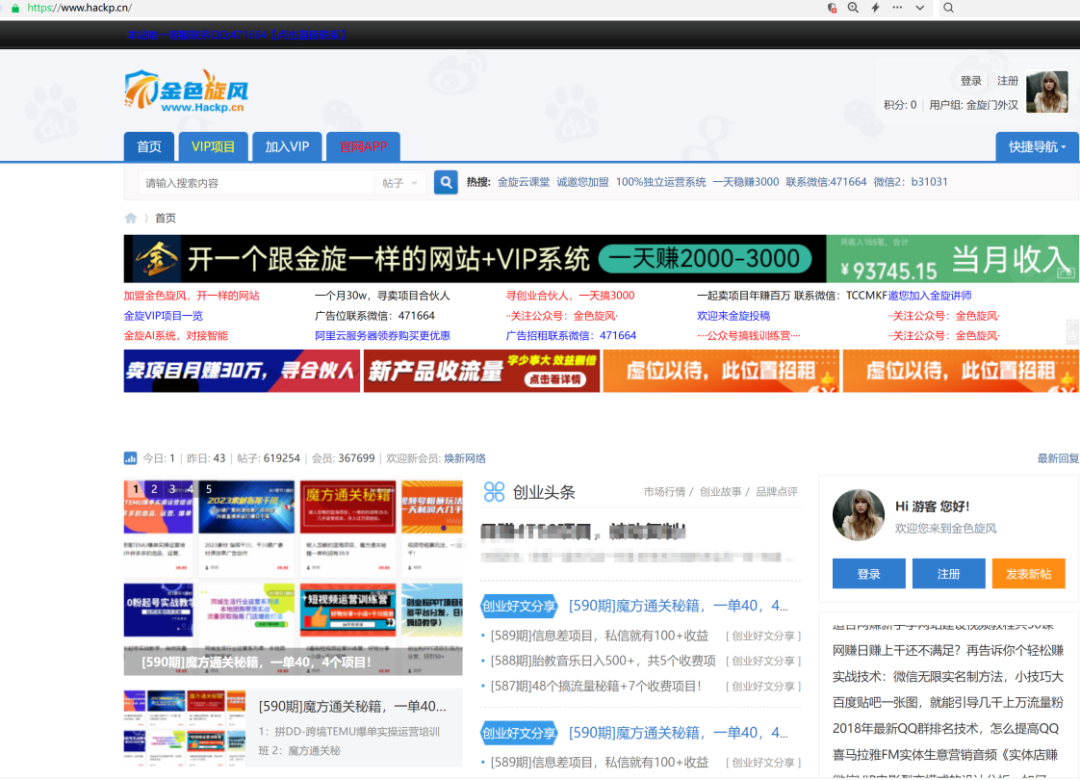Click the browser search magnifier icon

tap(948, 8)
